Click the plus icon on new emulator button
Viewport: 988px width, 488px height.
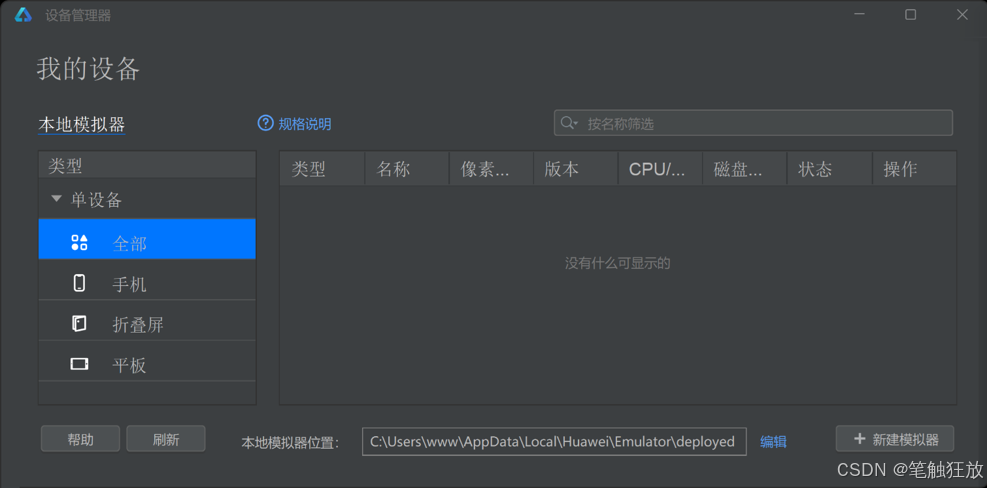(859, 439)
